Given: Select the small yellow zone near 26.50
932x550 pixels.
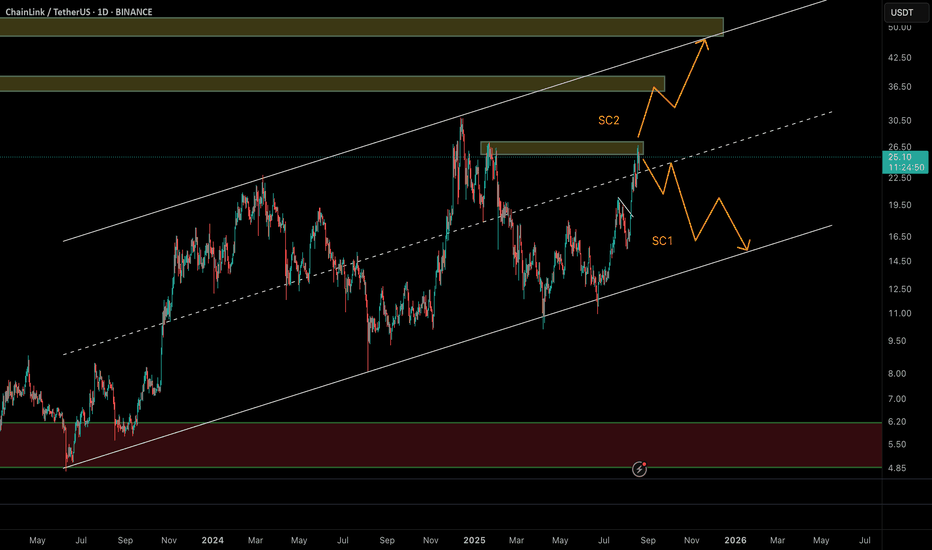Looking at the screenshot, I should coord(562,148).
